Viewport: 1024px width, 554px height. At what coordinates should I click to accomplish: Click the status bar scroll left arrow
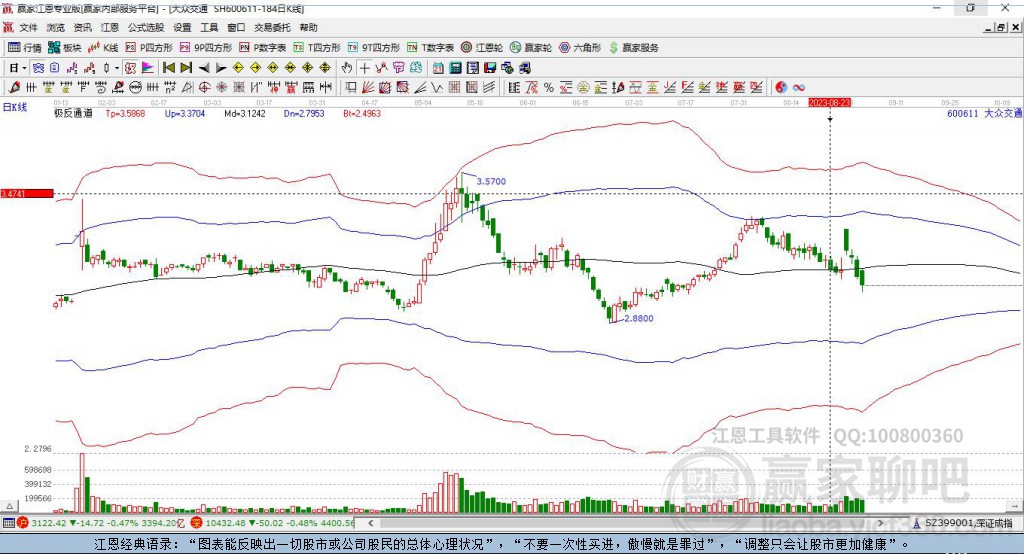click(x=370, y=523)
